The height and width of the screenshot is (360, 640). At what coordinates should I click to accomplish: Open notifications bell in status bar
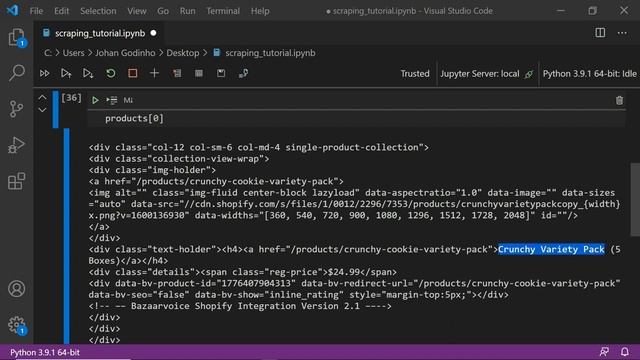coord(624,352)
